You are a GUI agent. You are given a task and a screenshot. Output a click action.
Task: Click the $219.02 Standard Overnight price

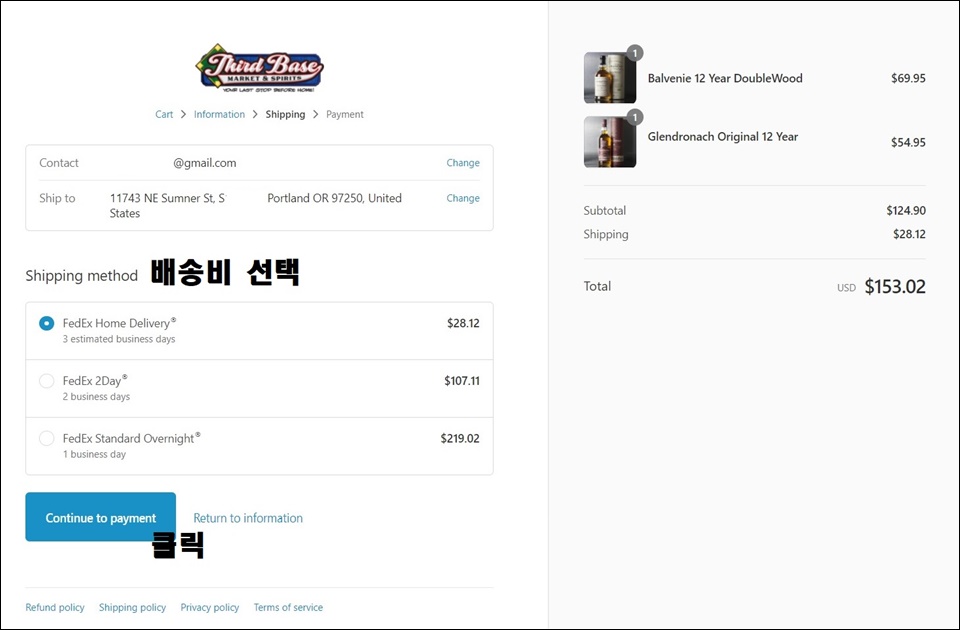(460, 438)
